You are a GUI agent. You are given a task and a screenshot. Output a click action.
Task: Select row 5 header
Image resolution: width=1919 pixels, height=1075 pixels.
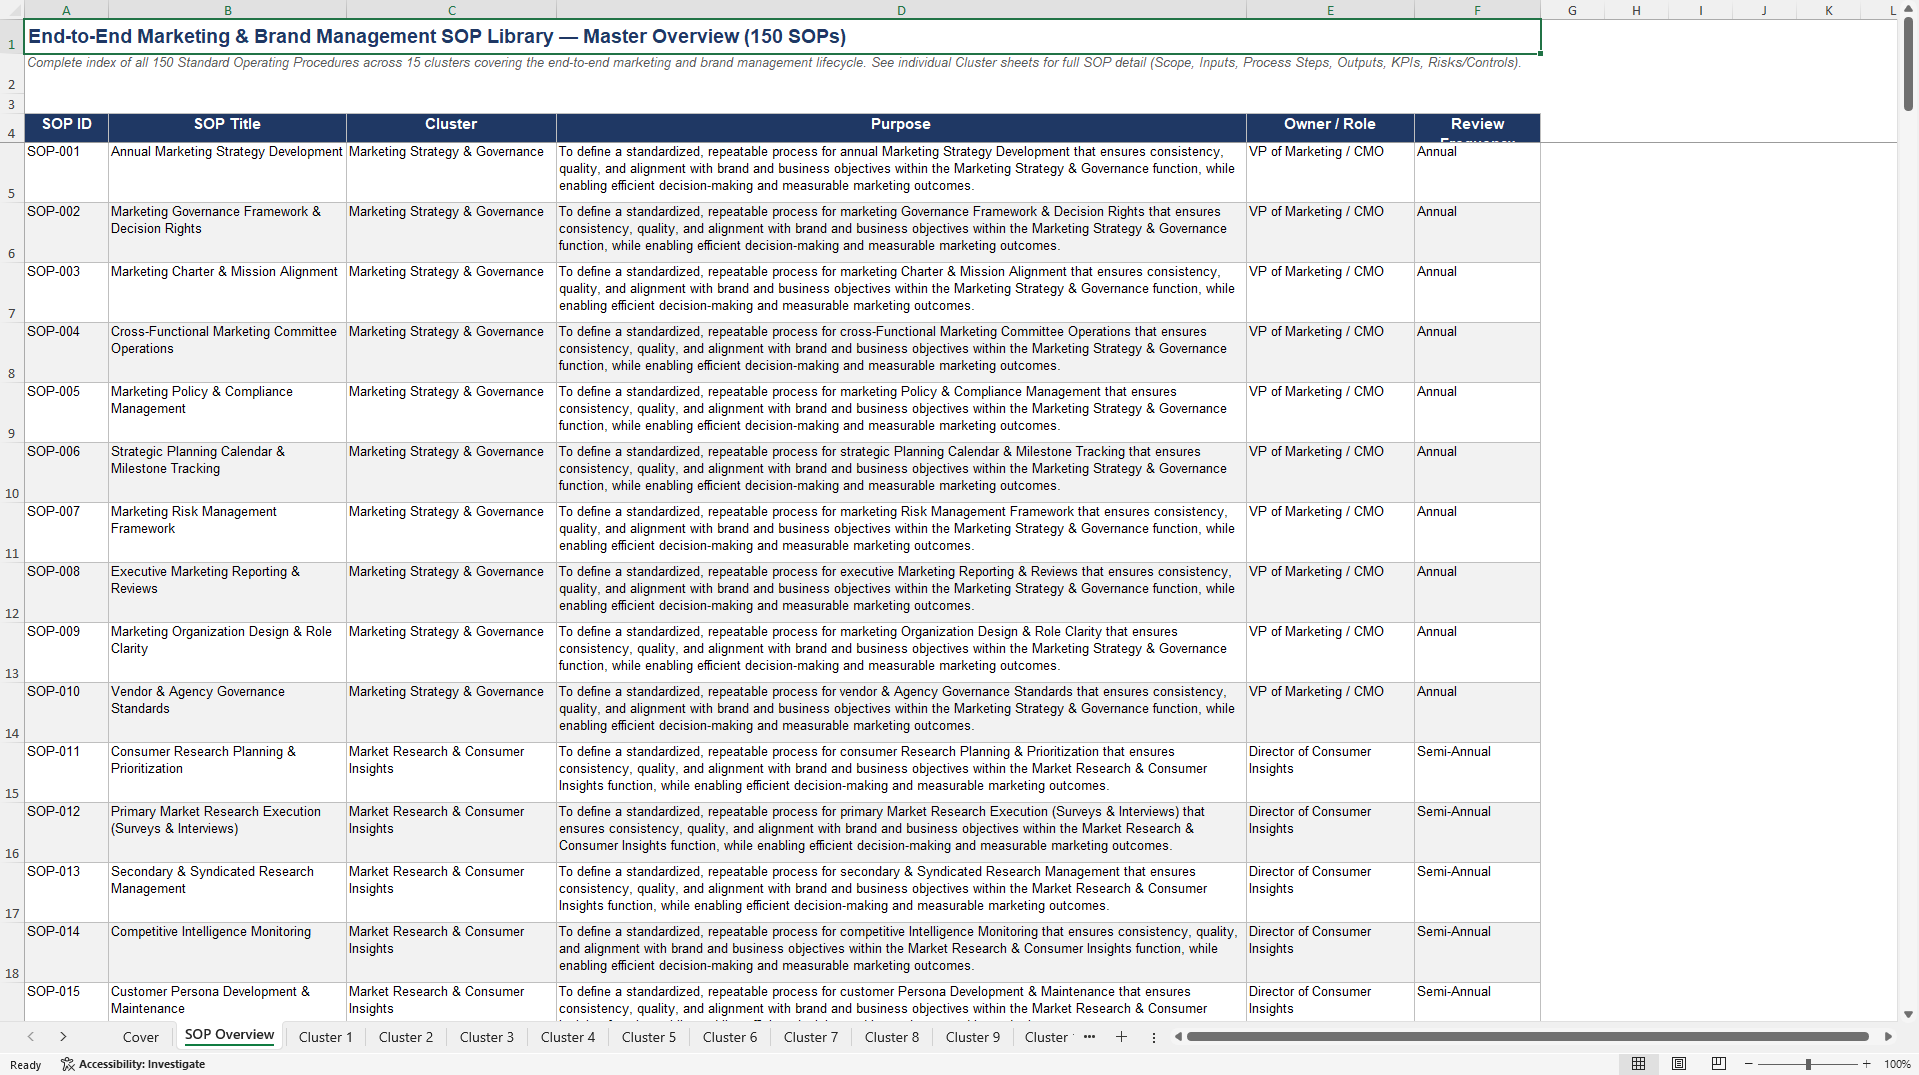tap(12, 172)
